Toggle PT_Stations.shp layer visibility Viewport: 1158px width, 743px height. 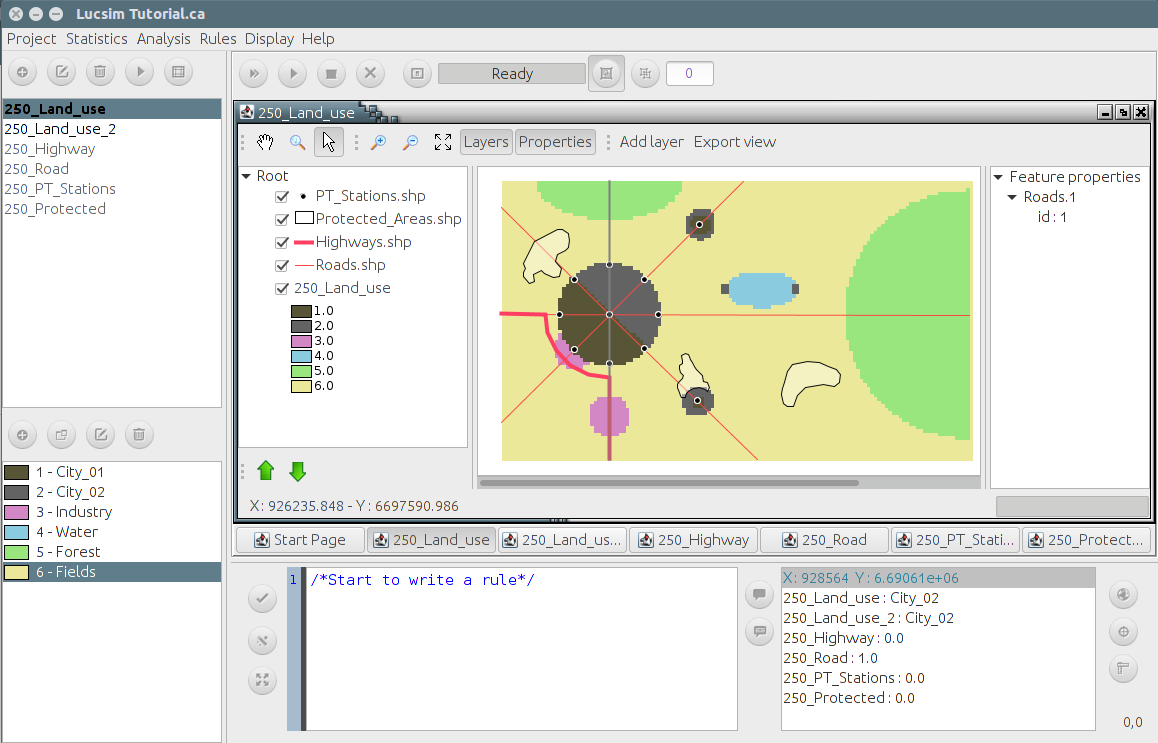[281, 196]
